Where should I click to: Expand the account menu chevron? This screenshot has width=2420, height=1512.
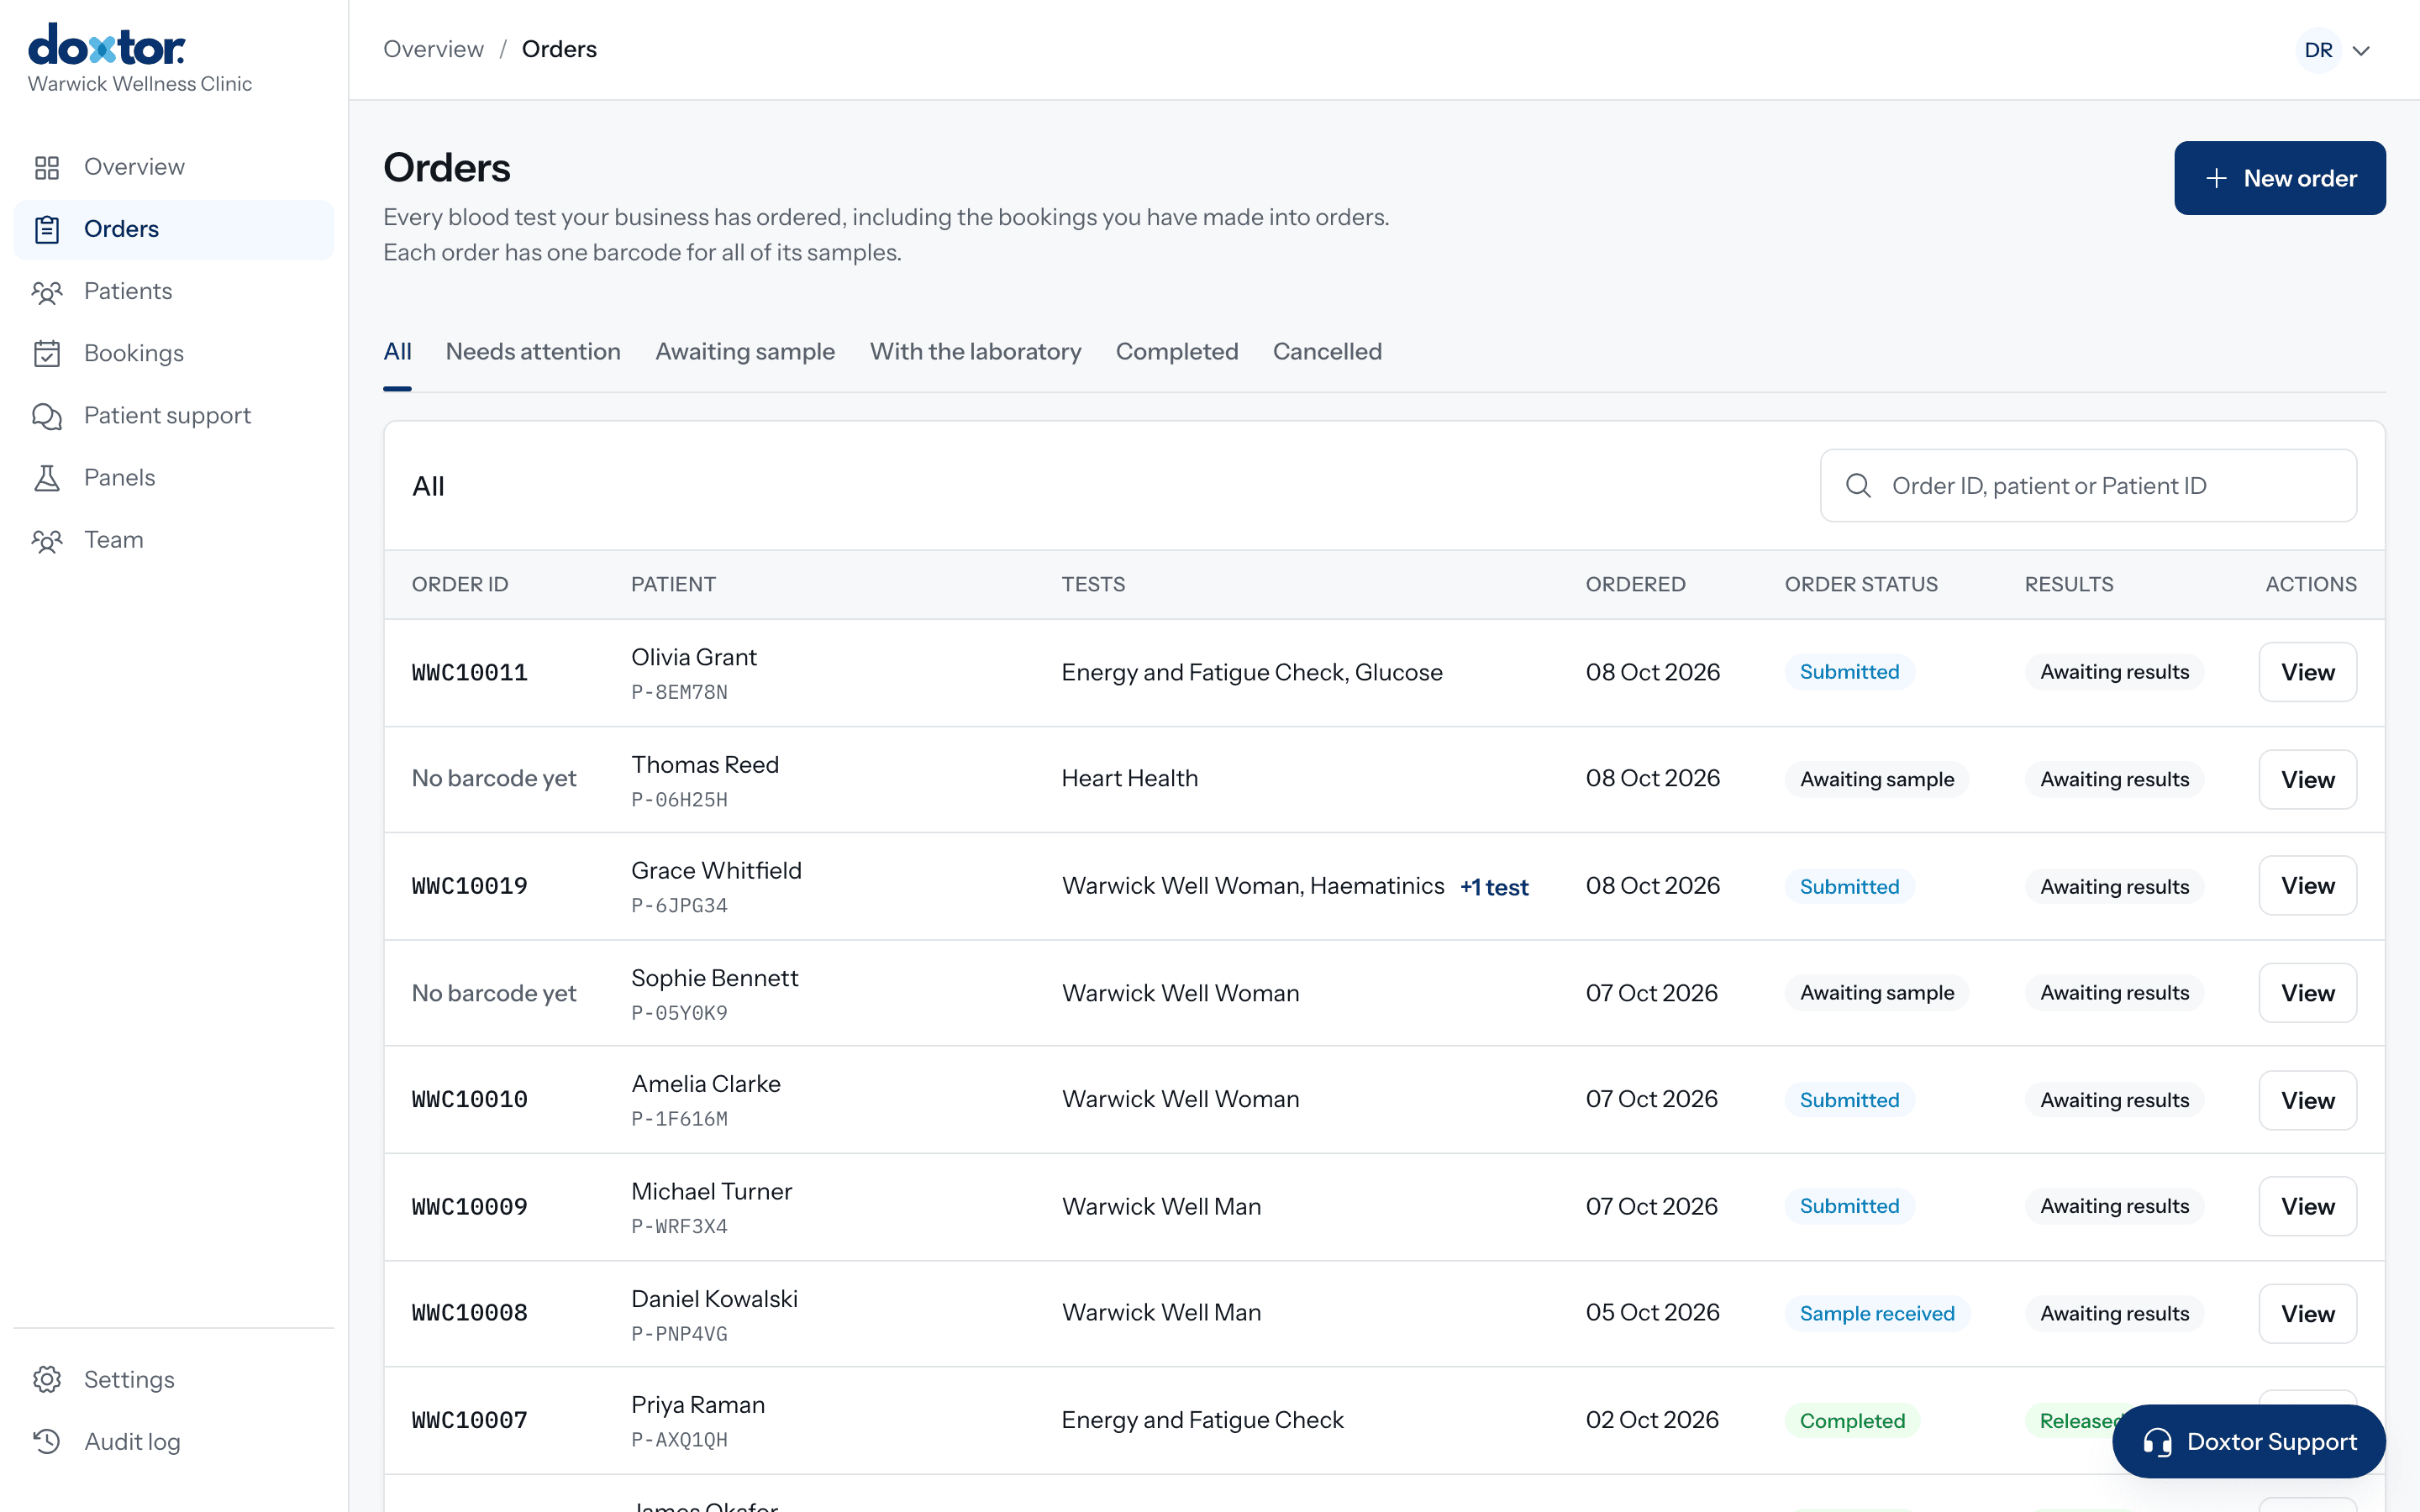tap(2361, 51)
